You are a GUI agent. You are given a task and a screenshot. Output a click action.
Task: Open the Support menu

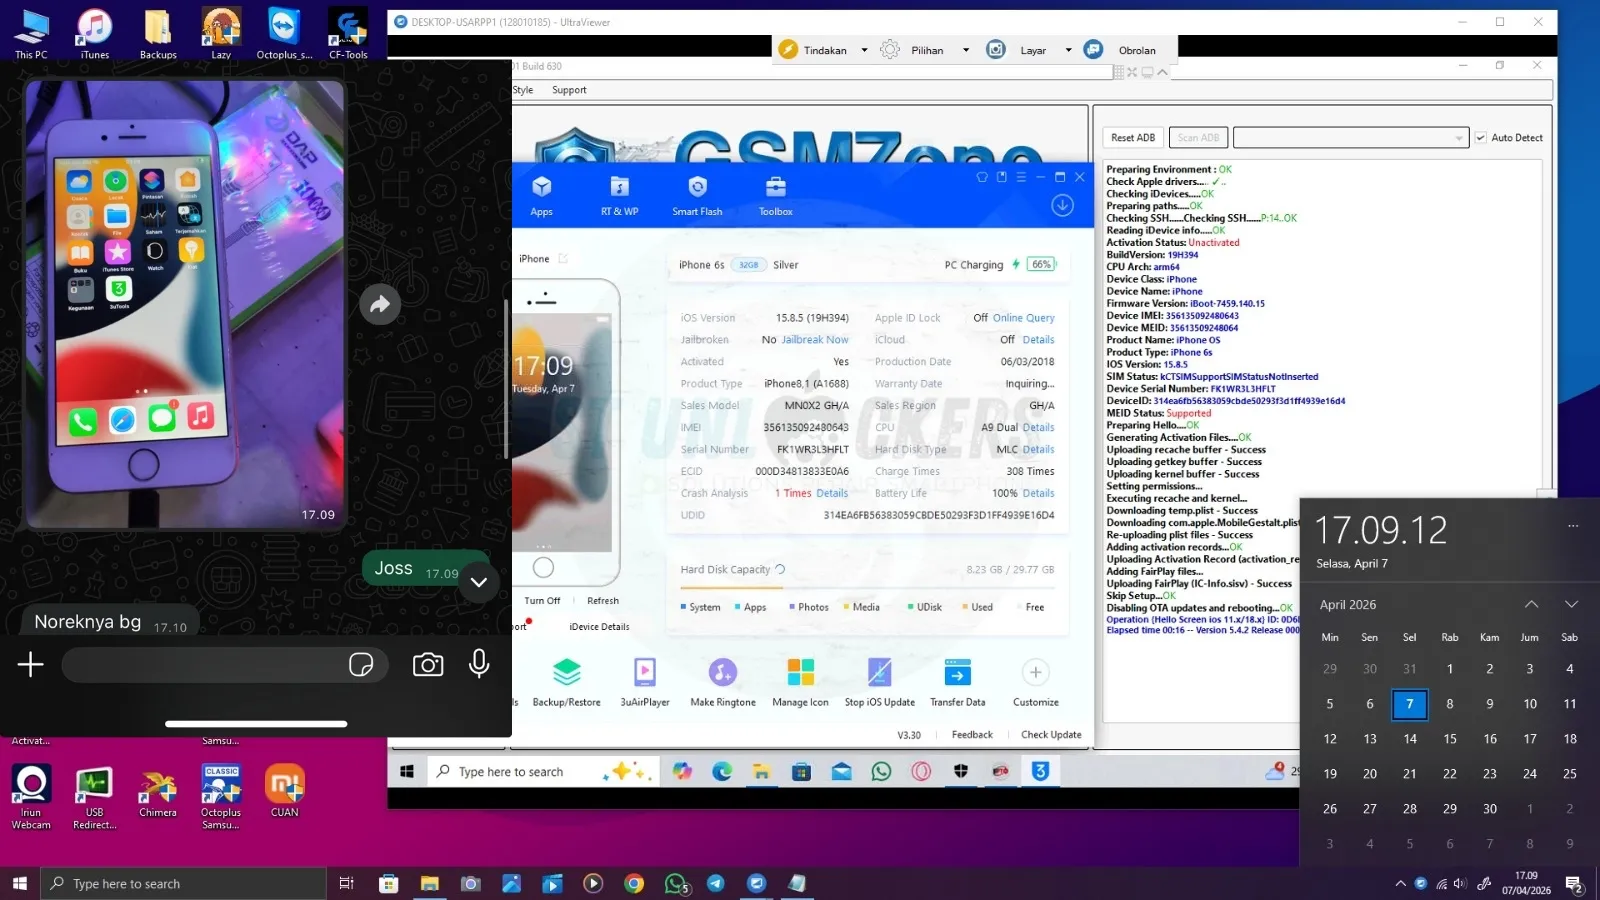[x=569, y=90]
